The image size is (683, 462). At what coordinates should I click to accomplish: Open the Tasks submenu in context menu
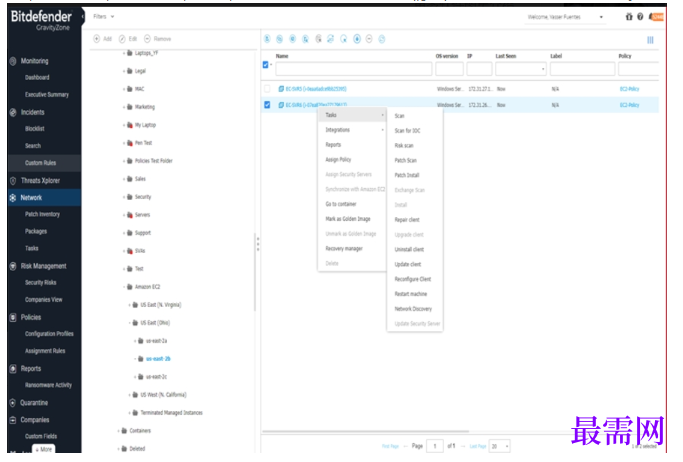click(x=352, y=115)
